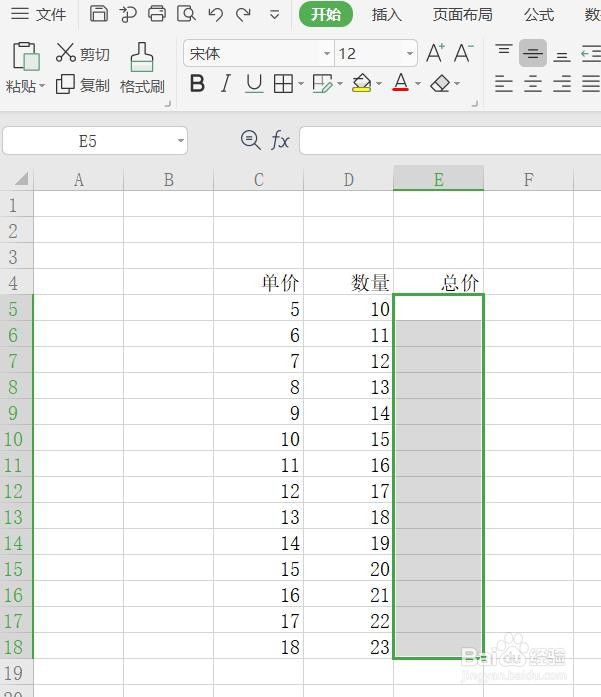Open Print Preview icon
The image size is (601, 697).
(x=186, y=14)
